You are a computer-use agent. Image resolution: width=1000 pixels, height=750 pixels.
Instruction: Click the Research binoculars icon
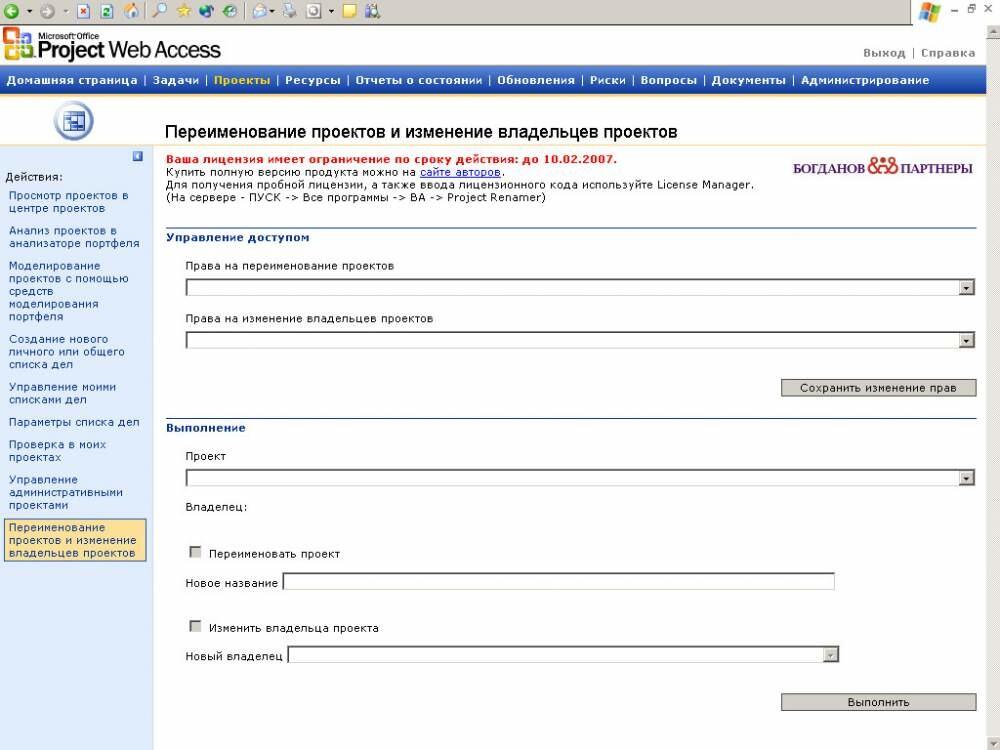click(373, 10)
